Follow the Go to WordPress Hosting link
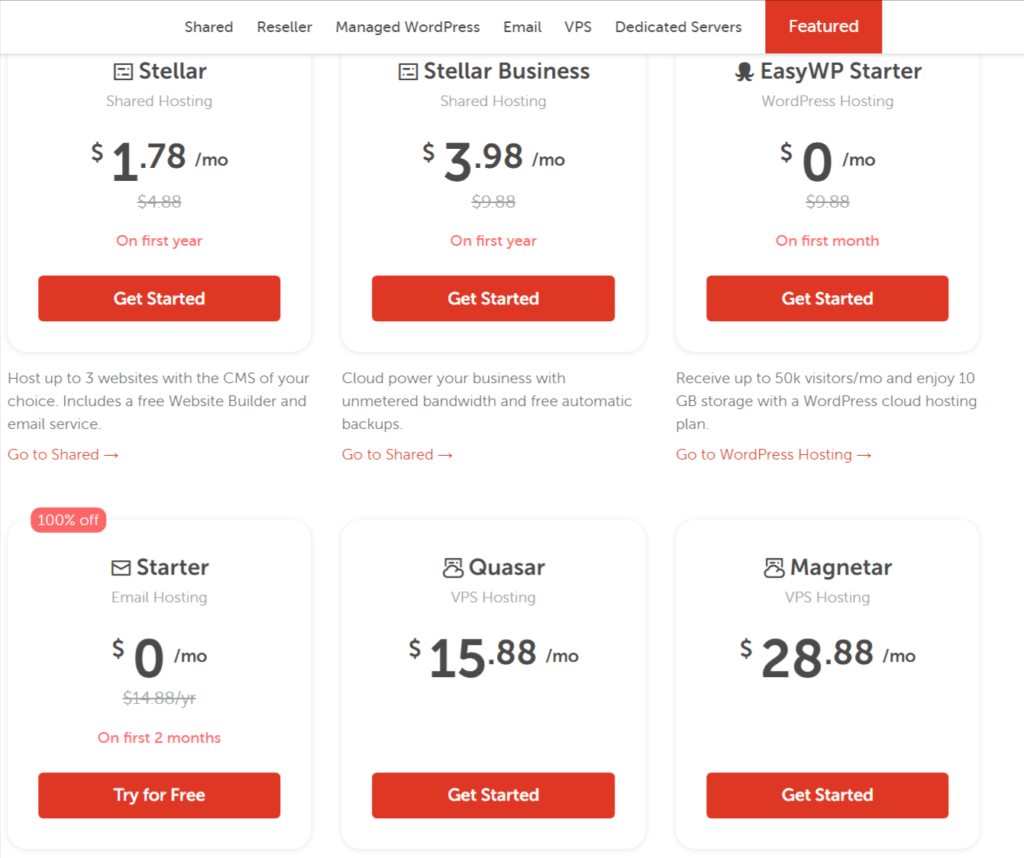 coord(774,454)
